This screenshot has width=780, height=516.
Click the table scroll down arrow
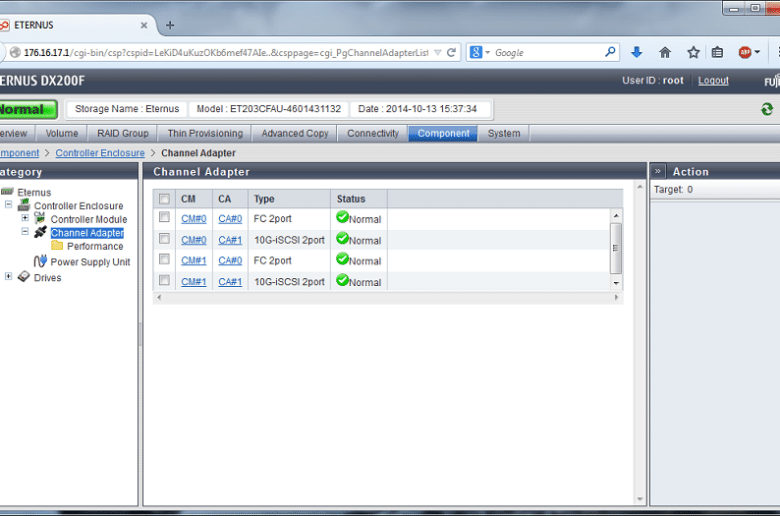tap(616, 283)
